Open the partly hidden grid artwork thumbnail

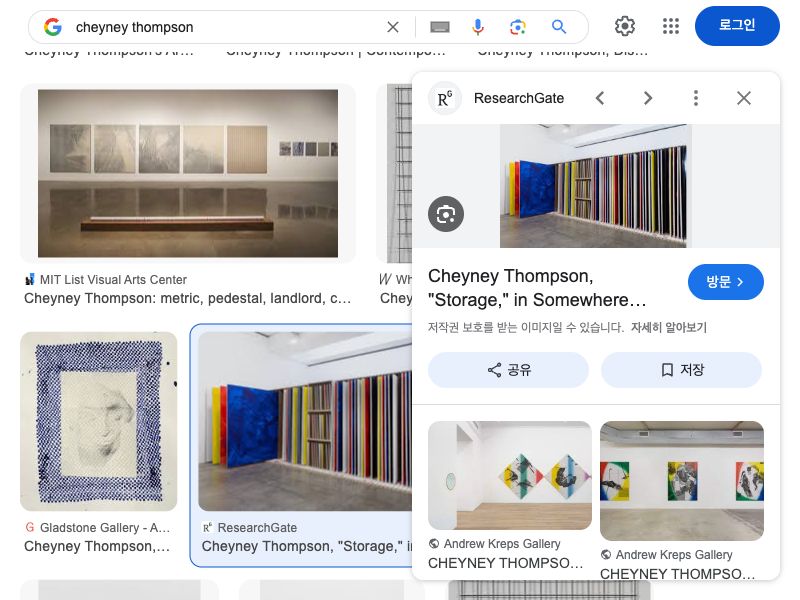(x=394, y=173)
